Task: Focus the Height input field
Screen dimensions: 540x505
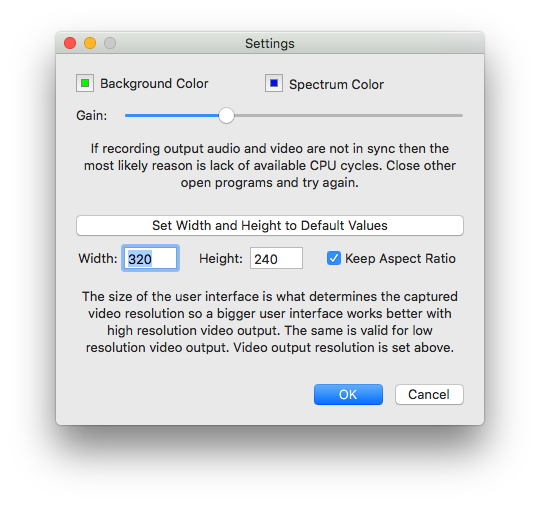Action: [x=276, y=258]
